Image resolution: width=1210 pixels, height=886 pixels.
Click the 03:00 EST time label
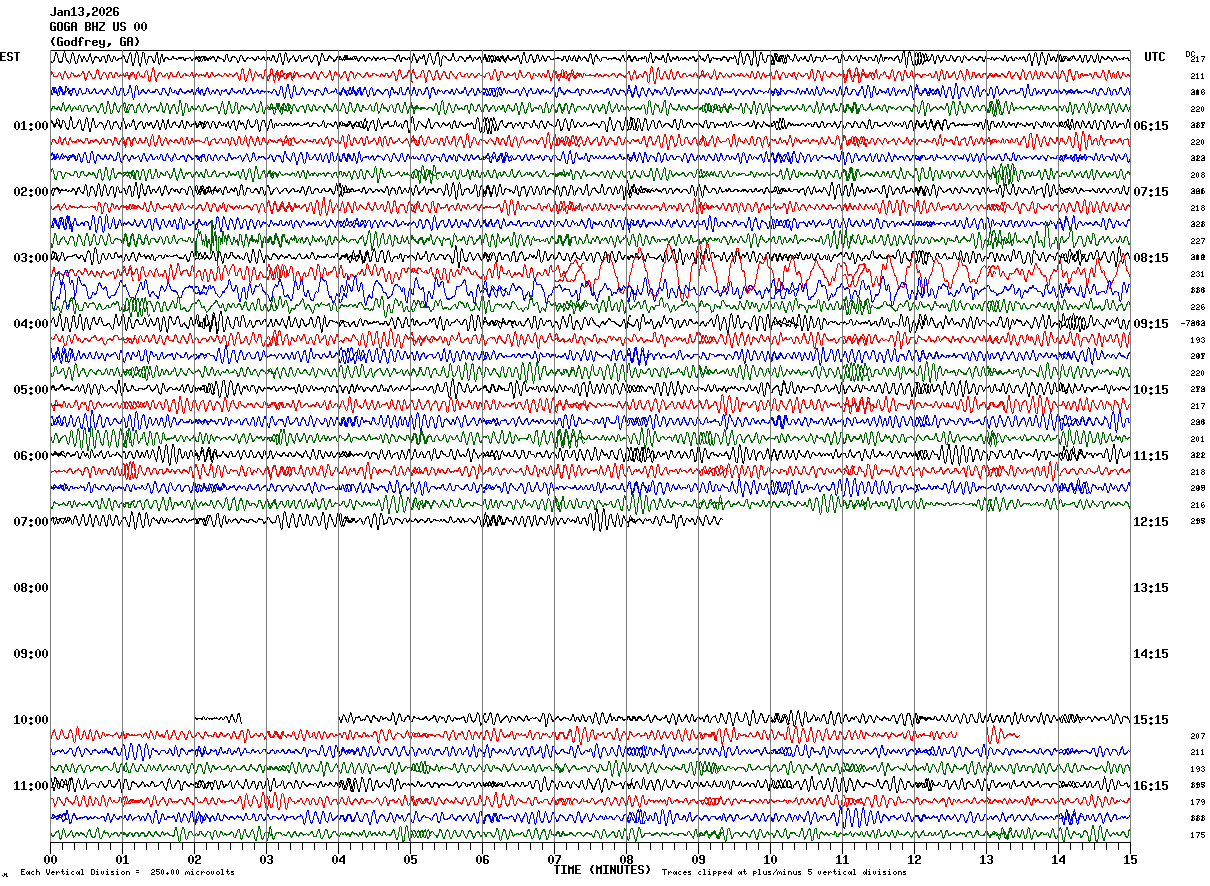click(x=31, y=258)
